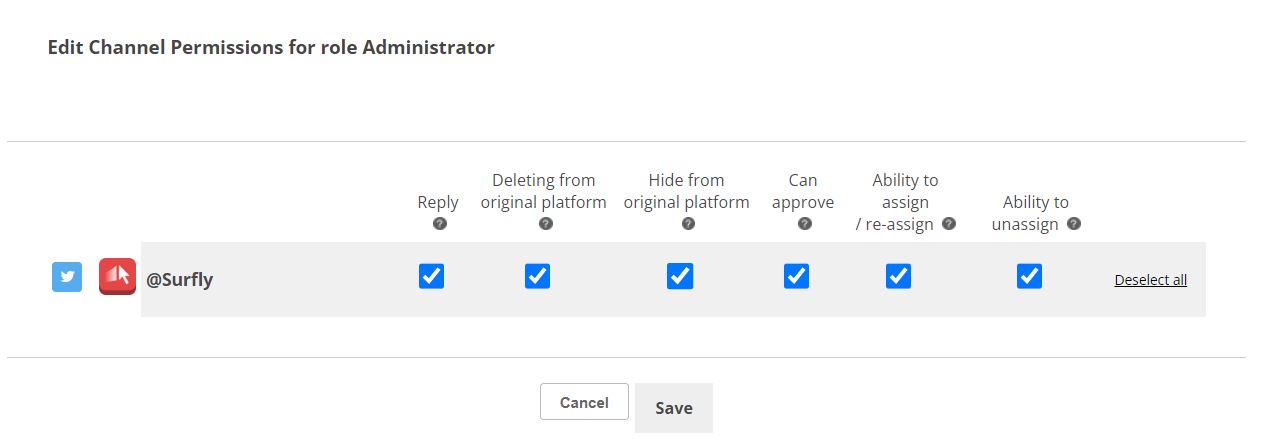Uncheck the Reply permission checkbox
The width and height of the screenshot is (1264, 447).
pyautogui.click(x=431, y=276)
